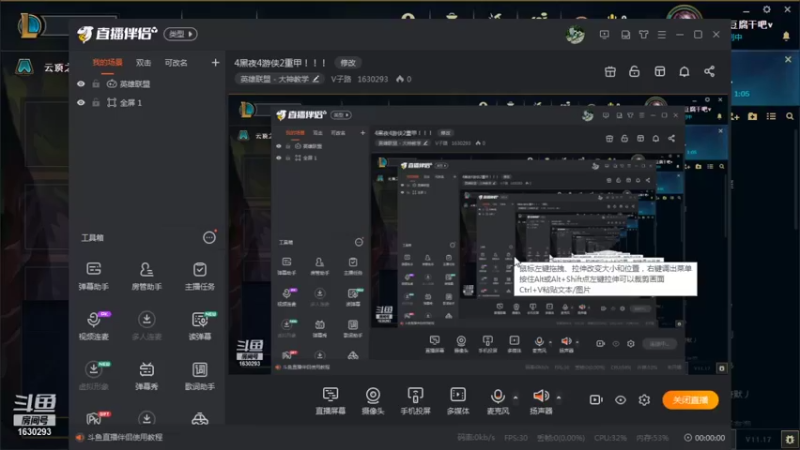This screenshot has width=800, height=450.
Task: Edit category pencil next to 英雄联盟 · 大神教学
Action: (316, 79)
